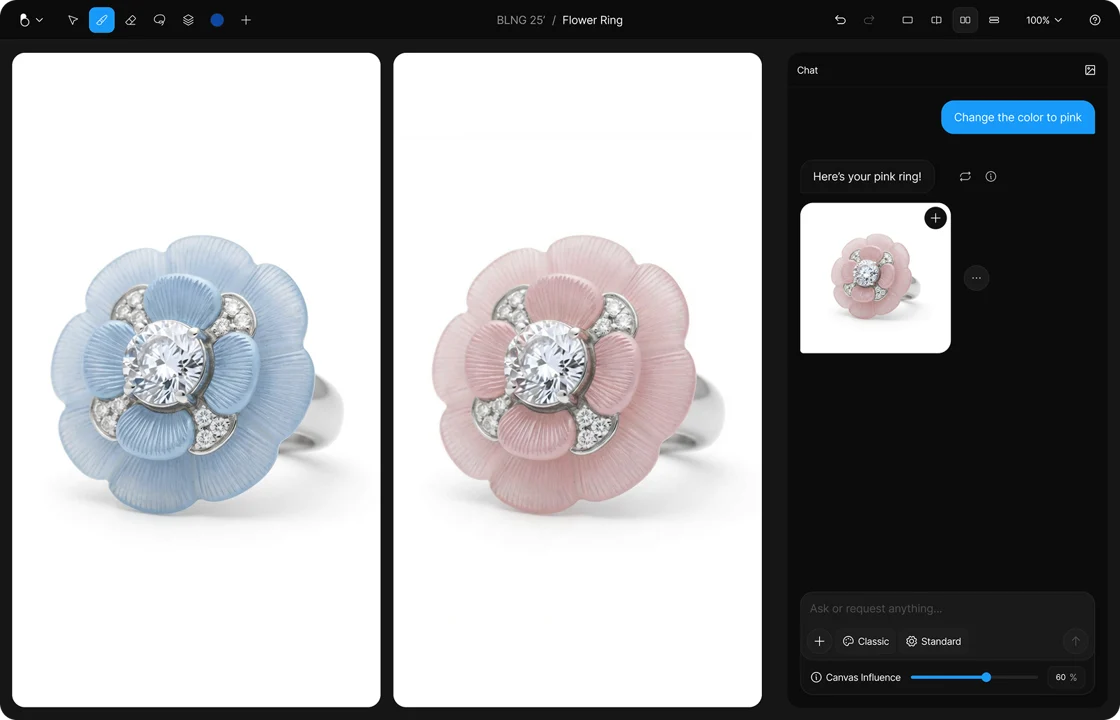
Task: Select the 'Change the color to pink' message
Action: (1018, 117)
